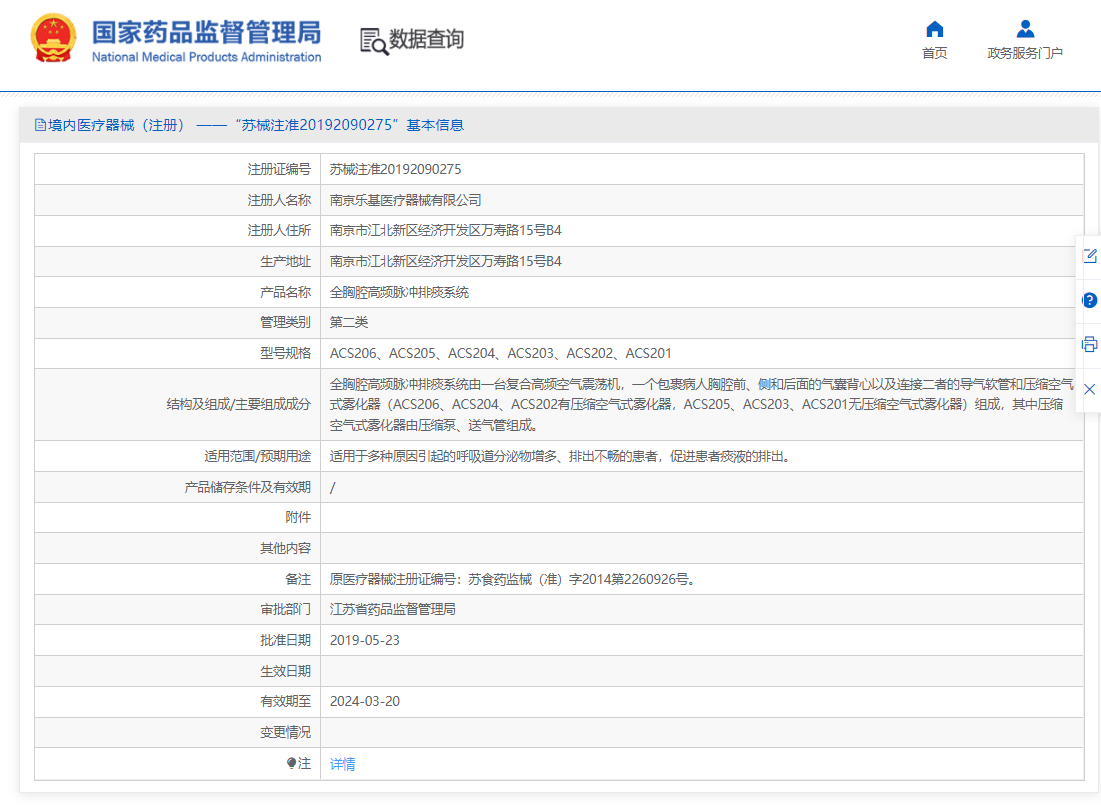Screen dimensions: 1101x809
Task: Click National Medical Products Administration text
Action: (x=206, y=57)
